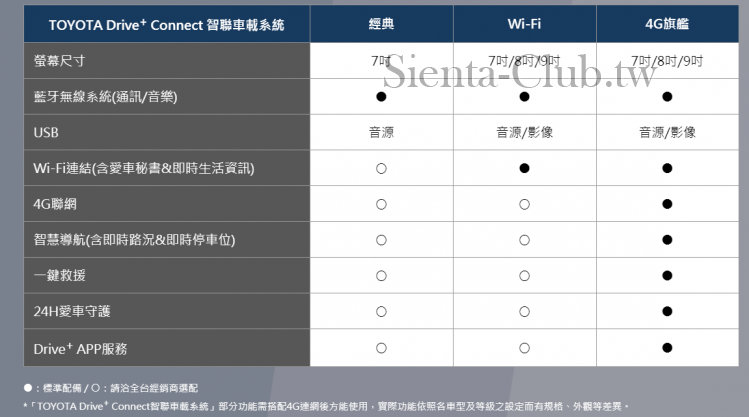The width and height of the screenshot is (749, 417).
Task: Click the filled dot for 一鍵救援 in 4G旗艦 column
Action: pyautogui.click(x=667, y=276)
